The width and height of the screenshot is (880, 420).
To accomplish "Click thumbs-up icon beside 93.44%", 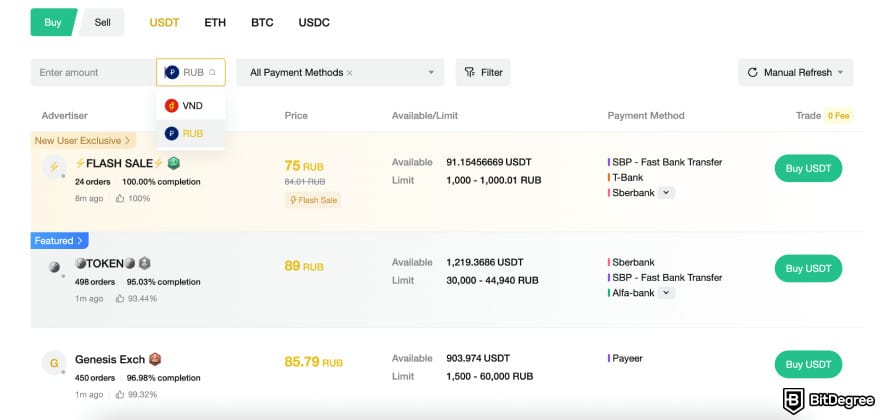I will [120, 299].
